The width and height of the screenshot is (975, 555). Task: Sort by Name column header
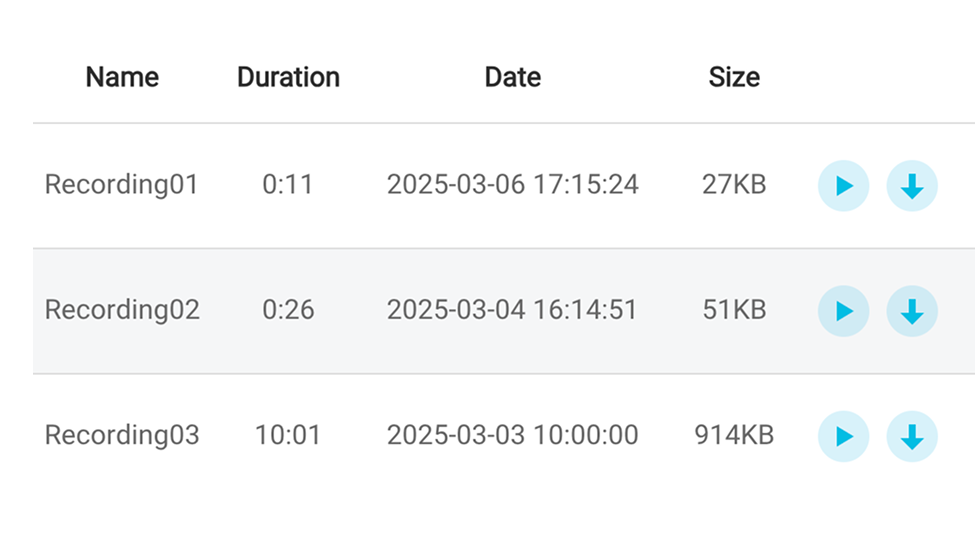(x=122, y=78)
